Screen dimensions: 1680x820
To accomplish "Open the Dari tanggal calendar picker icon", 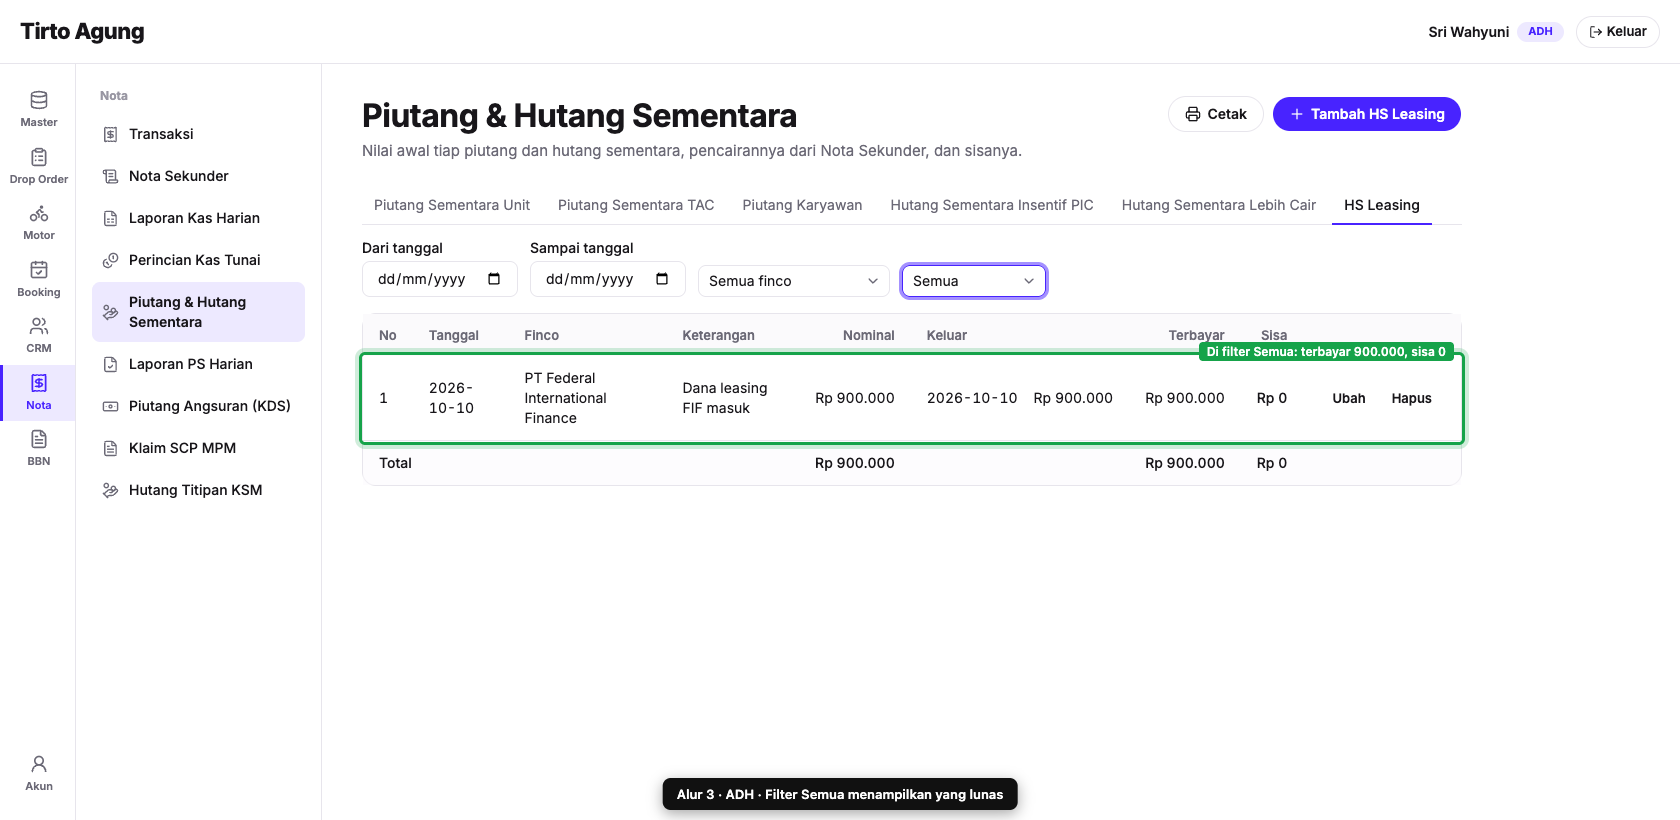I will click(494, 279).
